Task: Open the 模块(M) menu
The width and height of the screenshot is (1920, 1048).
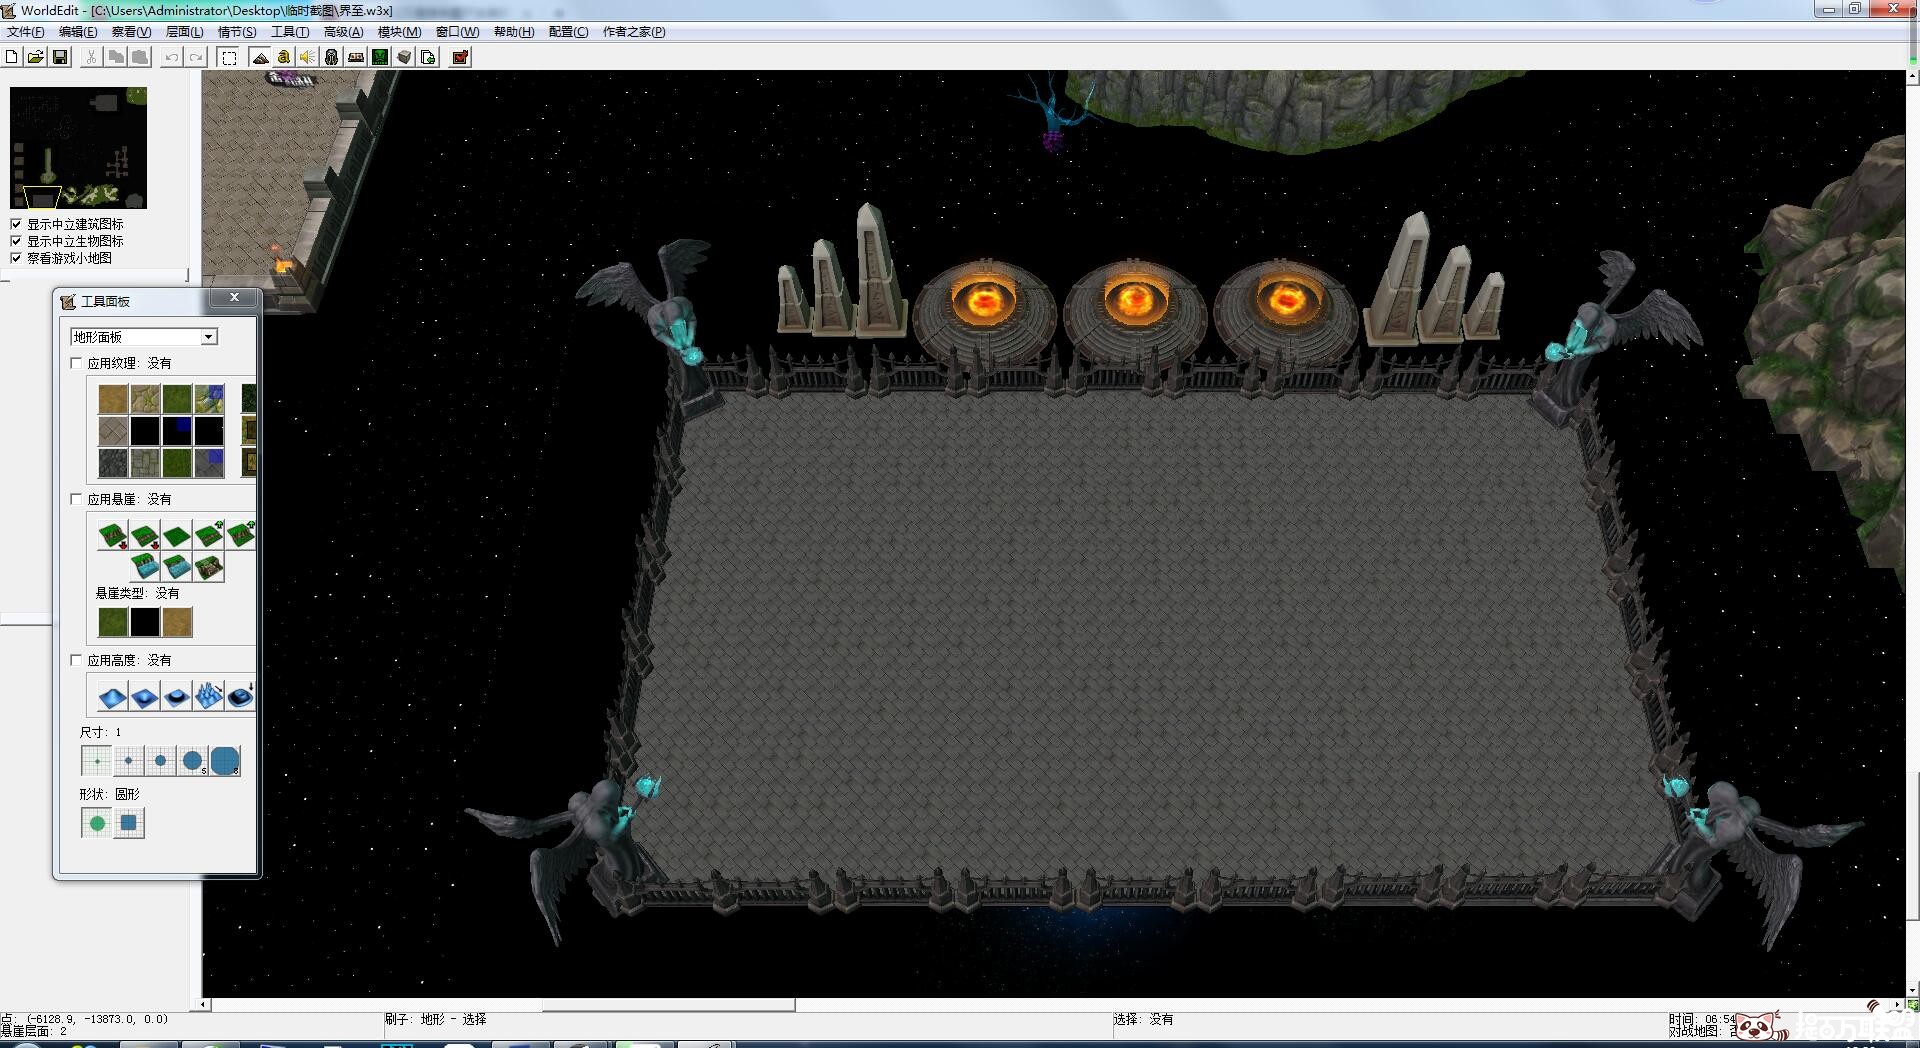Action: [399, 32]
